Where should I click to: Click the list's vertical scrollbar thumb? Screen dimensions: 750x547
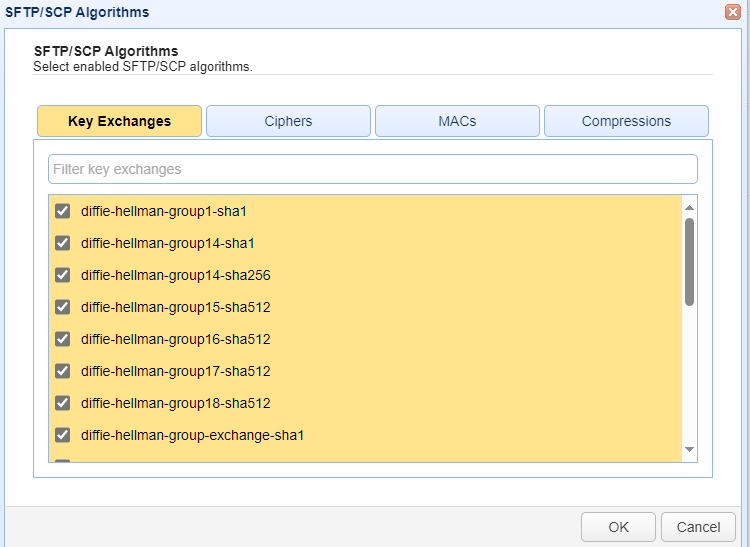(x=689, y=260)
